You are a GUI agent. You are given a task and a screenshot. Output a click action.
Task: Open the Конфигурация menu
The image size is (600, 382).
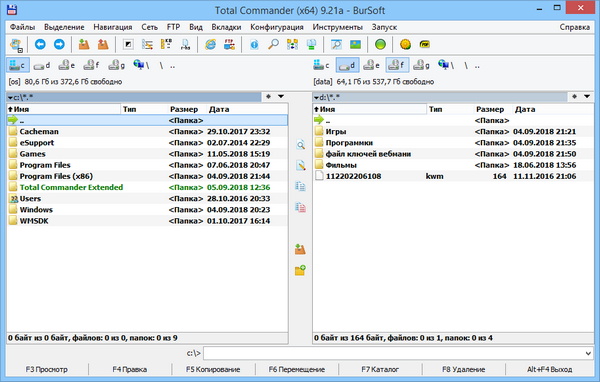pos(277,27)
